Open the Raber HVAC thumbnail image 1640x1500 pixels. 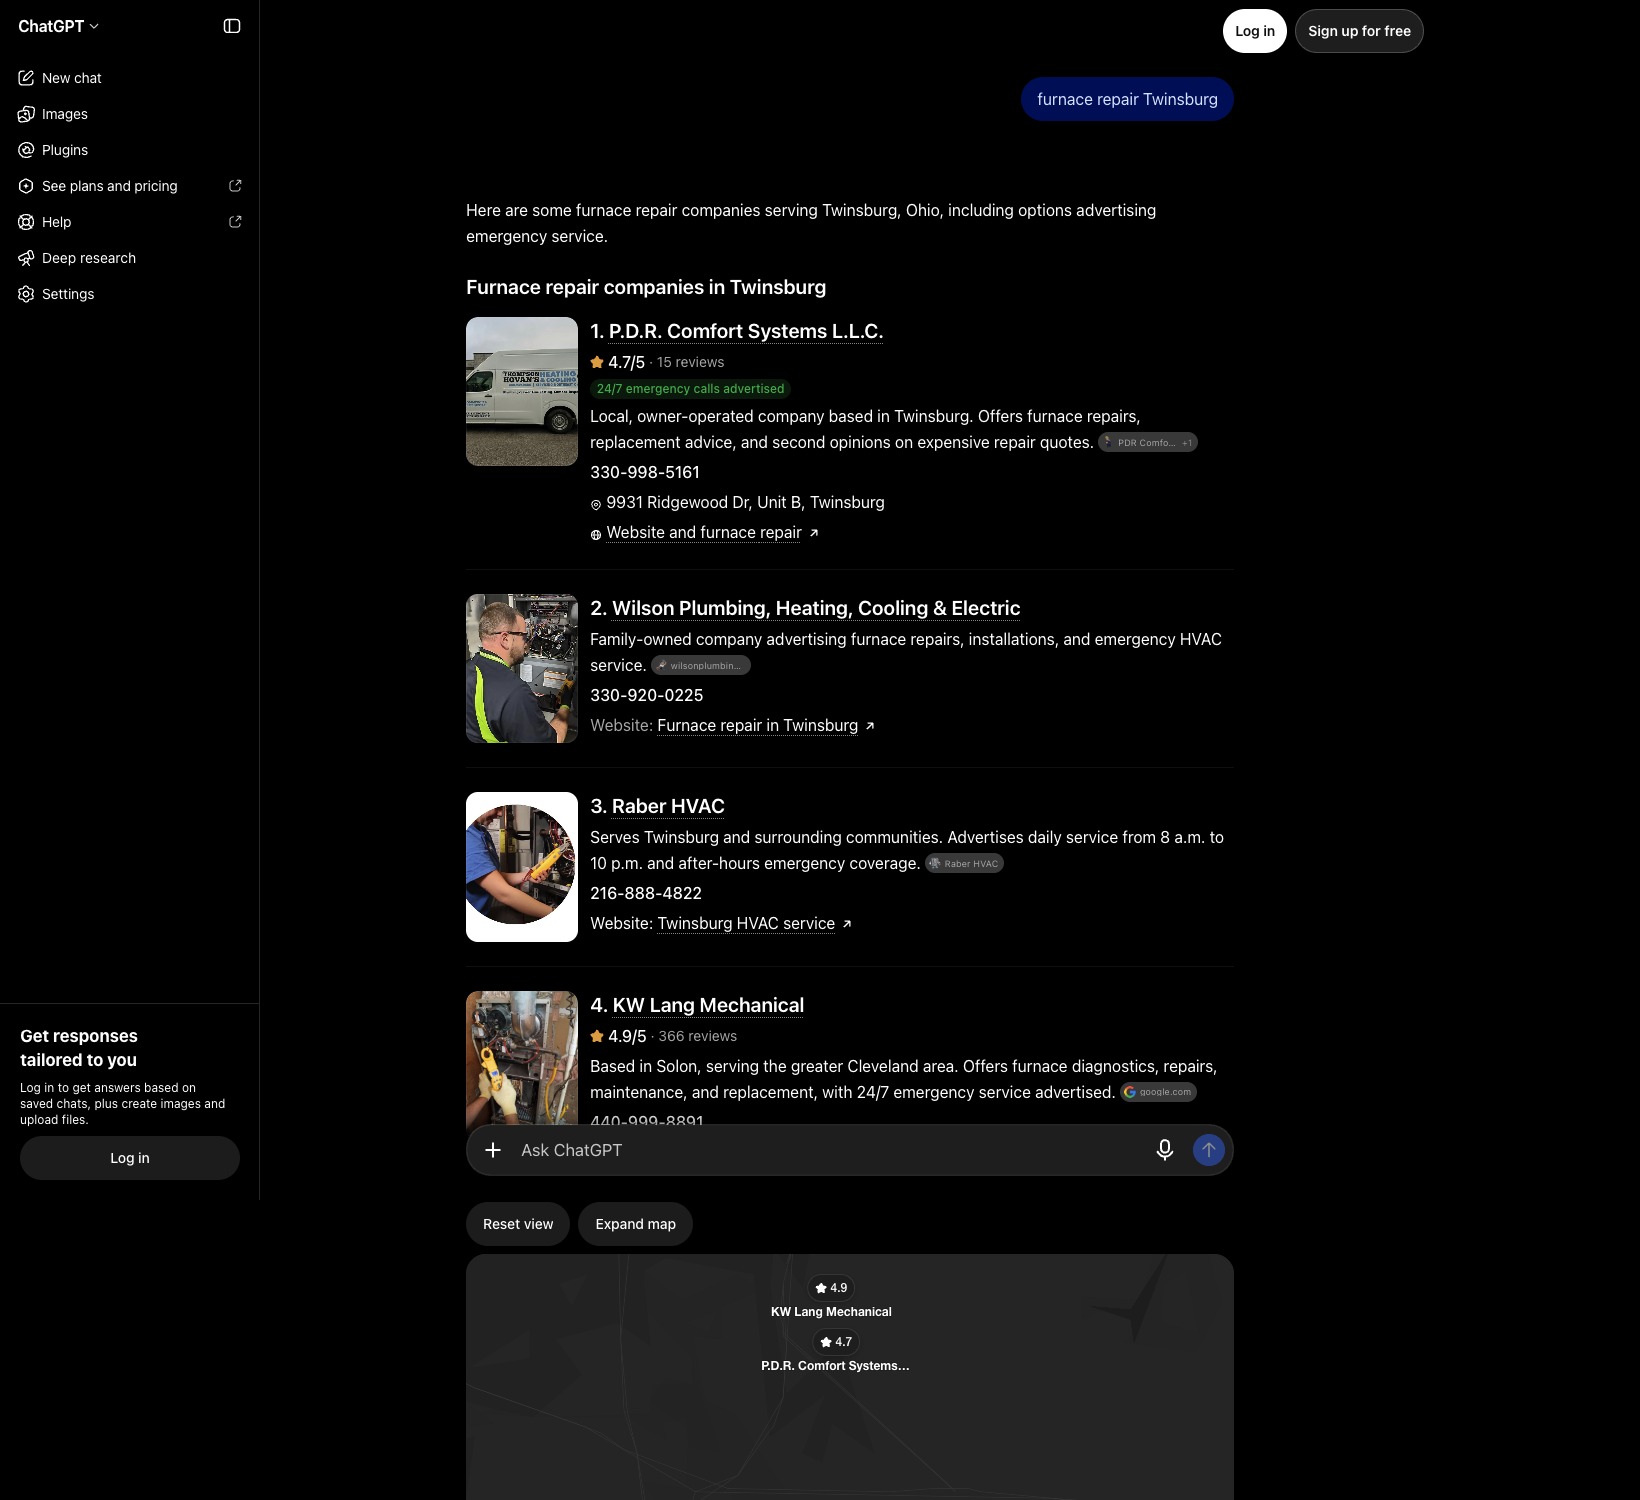tap(522, 867)
